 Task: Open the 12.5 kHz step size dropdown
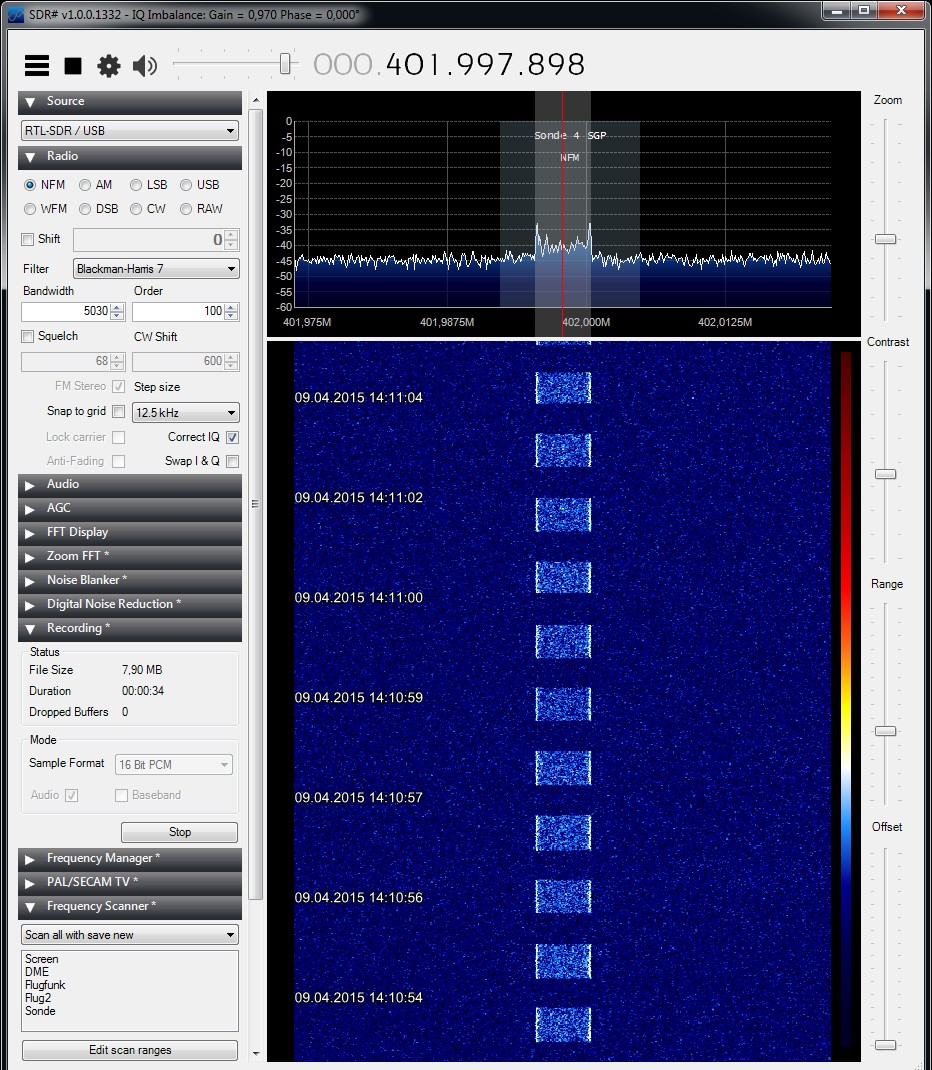pyautogui.click(x=186, y=413)
